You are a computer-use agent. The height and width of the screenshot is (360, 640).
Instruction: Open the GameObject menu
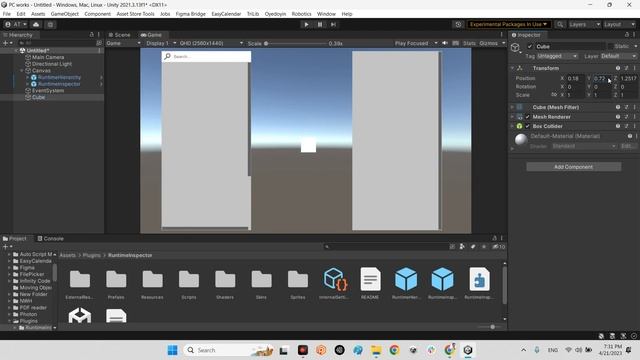point(64,14)
